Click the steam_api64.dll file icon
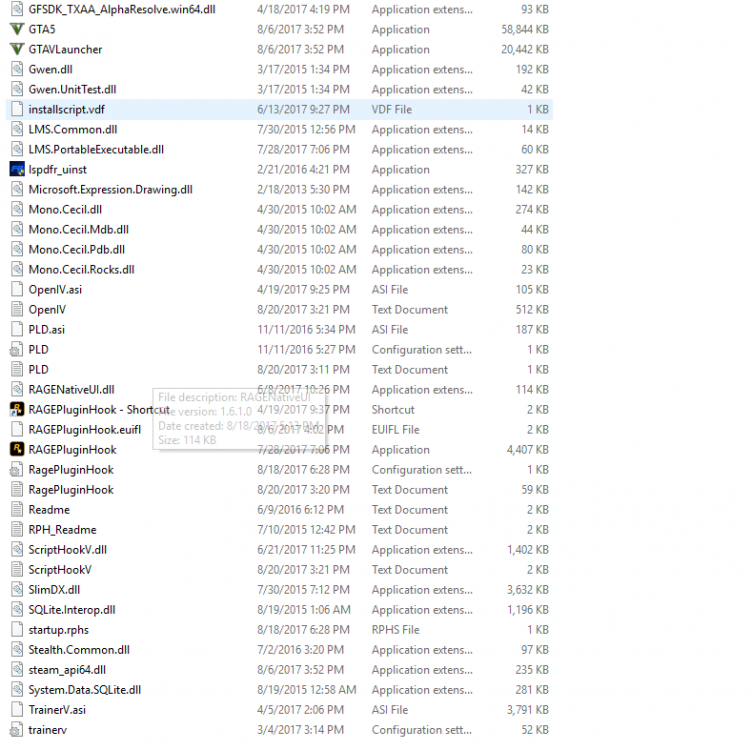Screen dimensions: 752x750 coord(17,669)
